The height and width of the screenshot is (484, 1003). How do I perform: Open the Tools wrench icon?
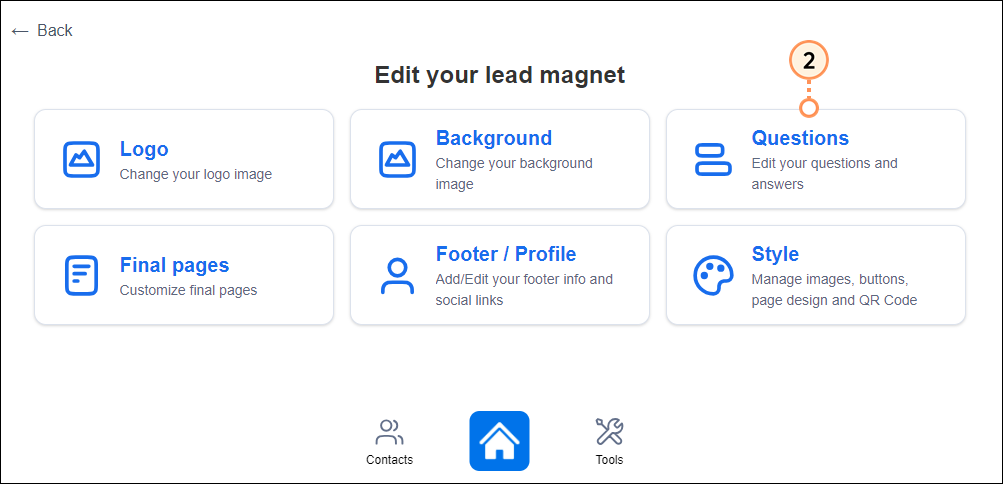click(609, 432)
